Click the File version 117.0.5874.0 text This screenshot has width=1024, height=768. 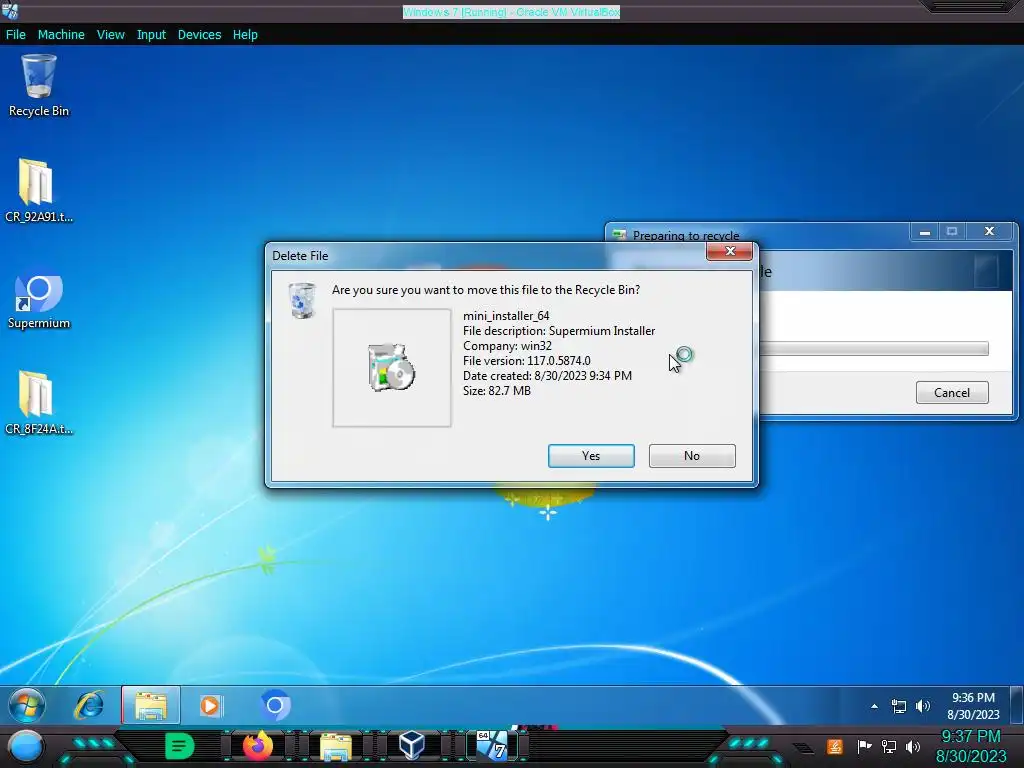point(526,360)
